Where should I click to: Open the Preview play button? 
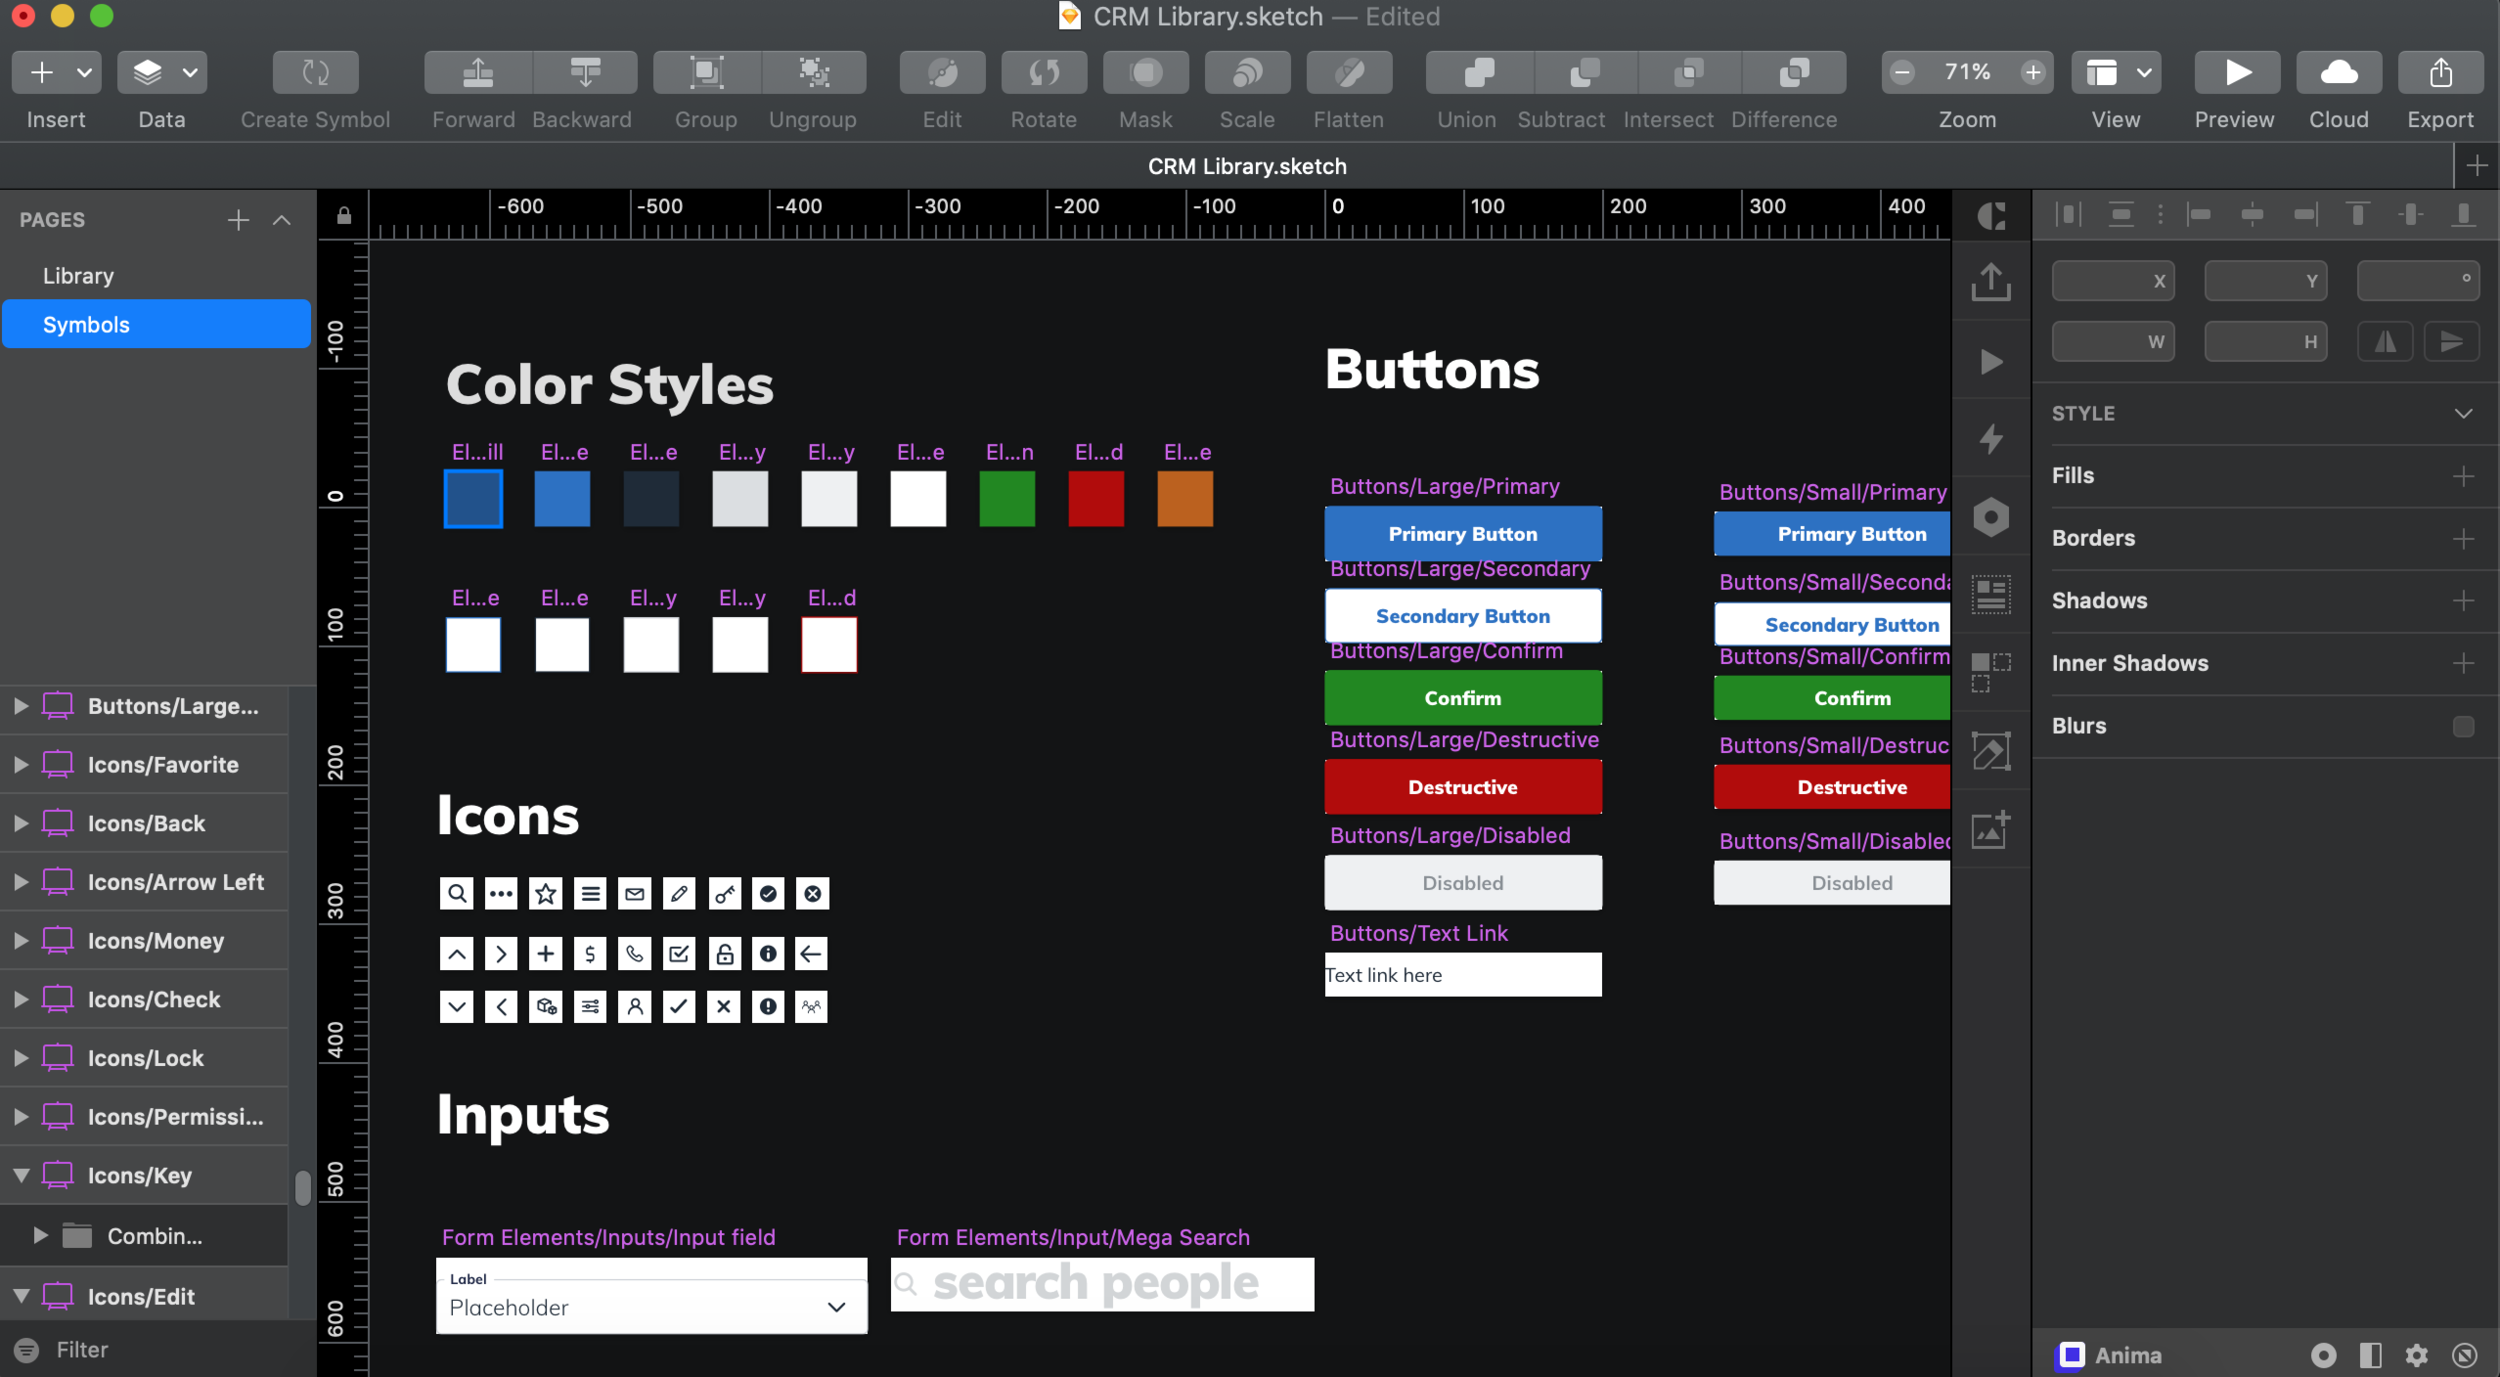tap(2238, 72)
